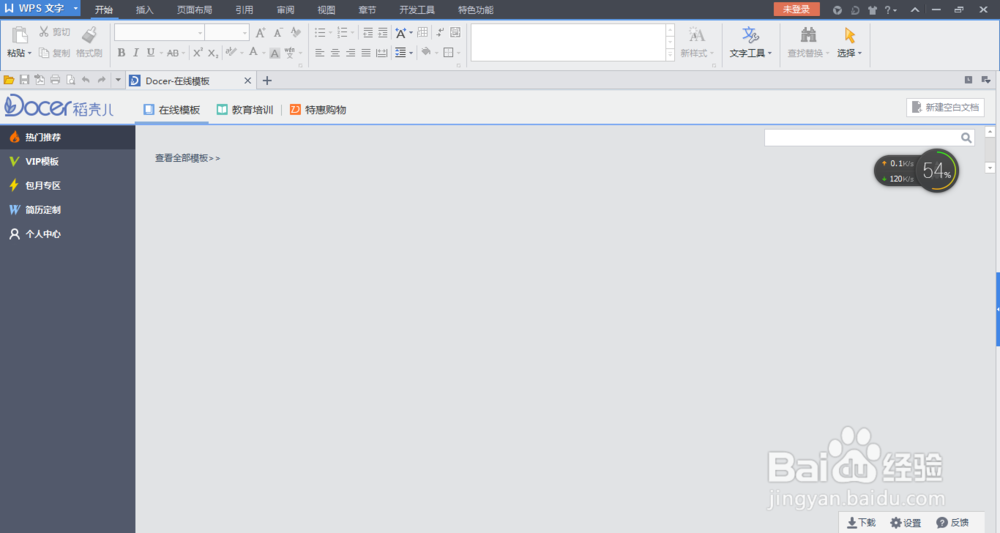Viewport: 1000px width, 533px height.
Task: Click the save floppy disk icon
Action: point(24,80)
